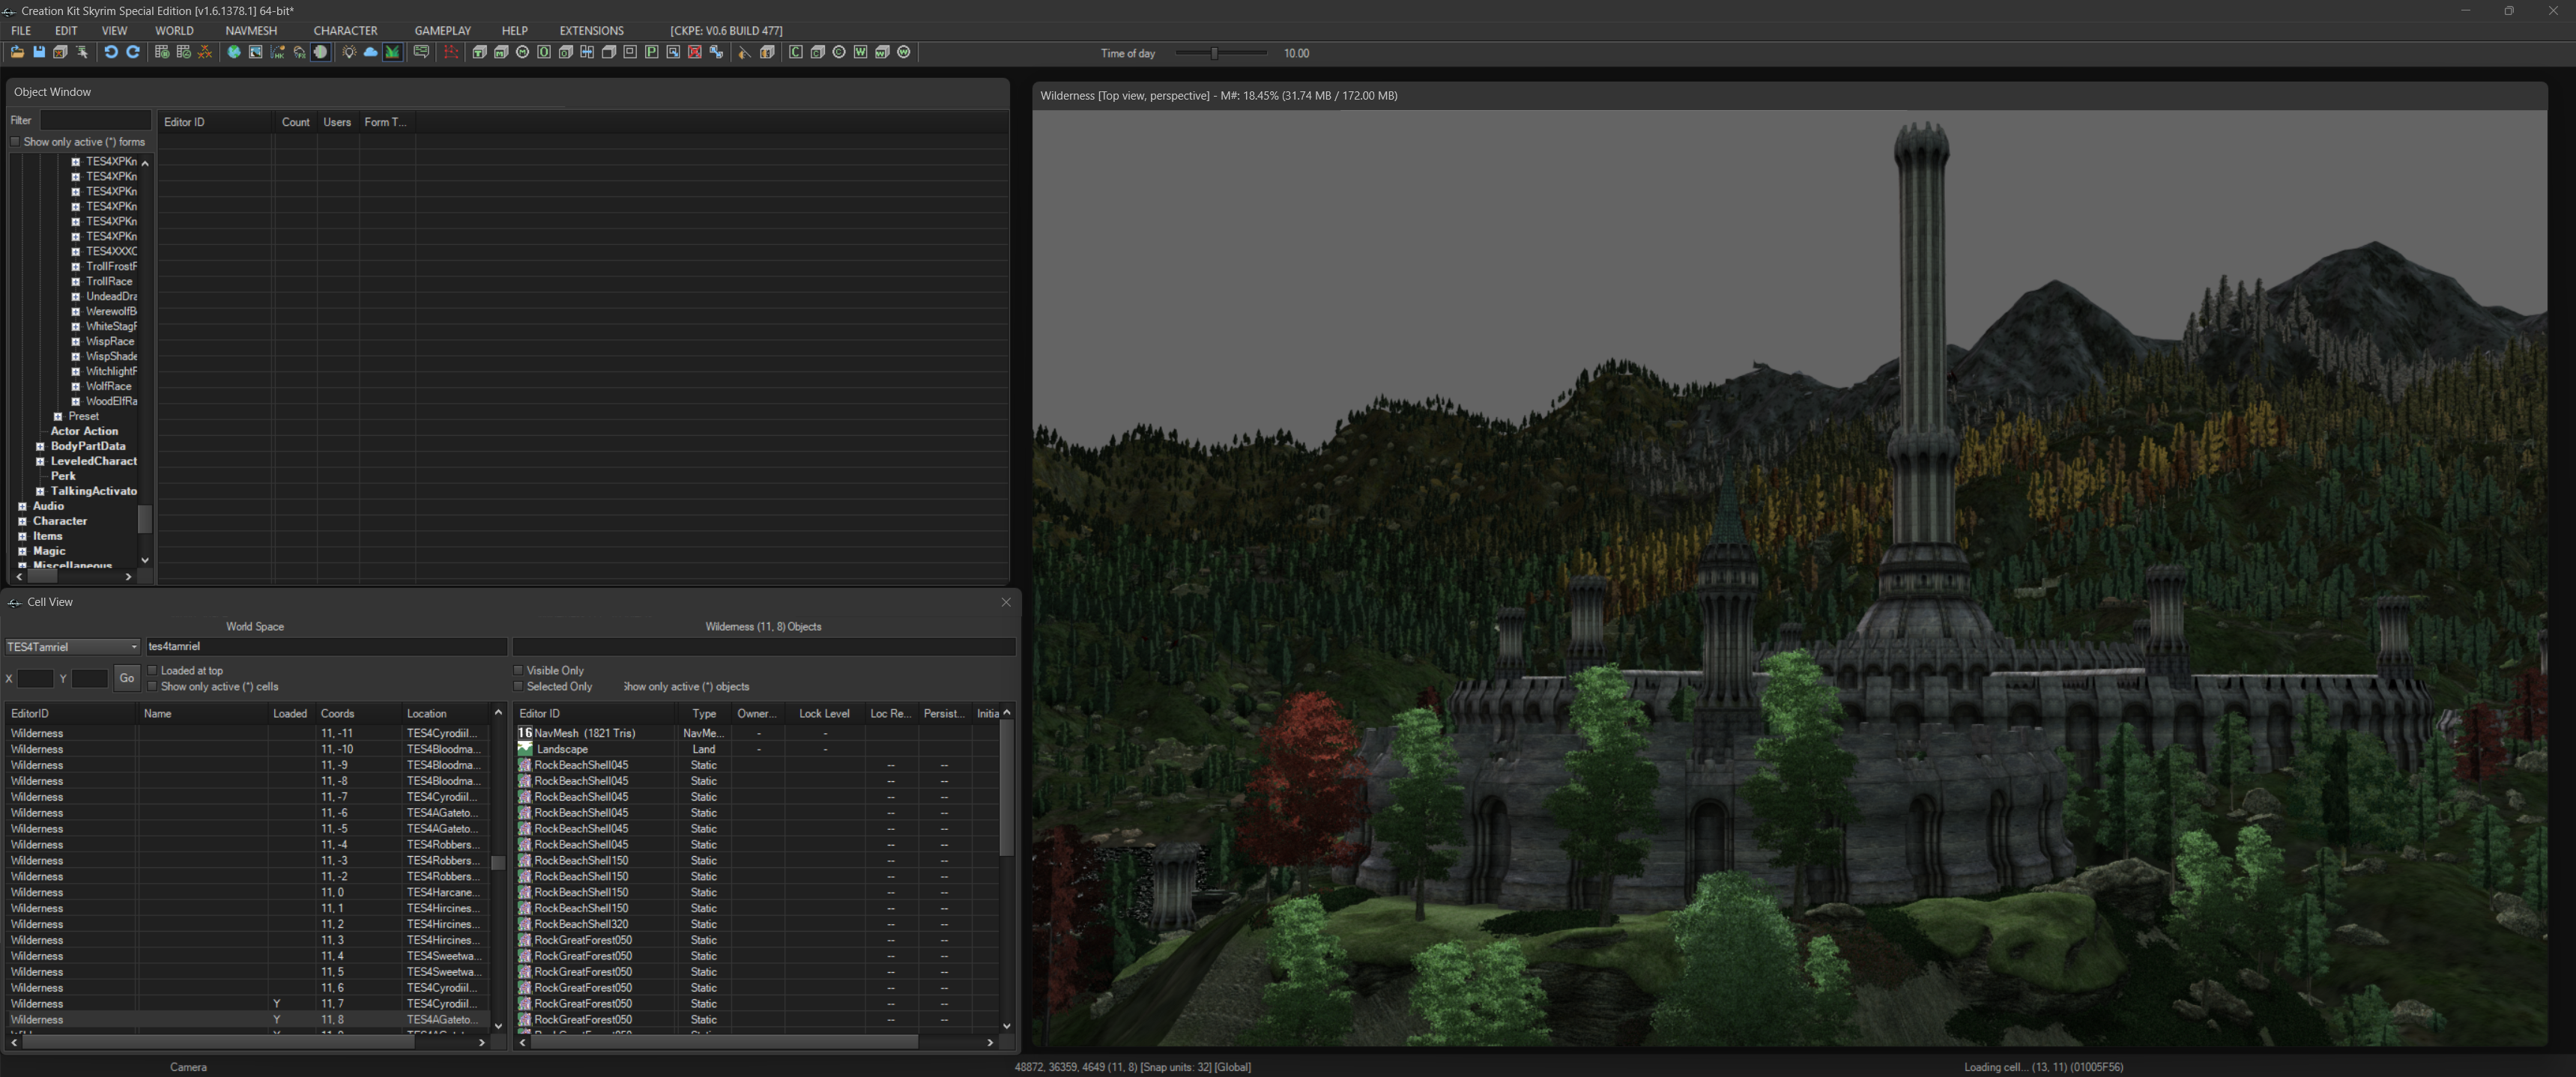This screenshot has width=2576, height=1077.
Task: Adjust the Time of day slider
Action: click(x=1215, y=53)
